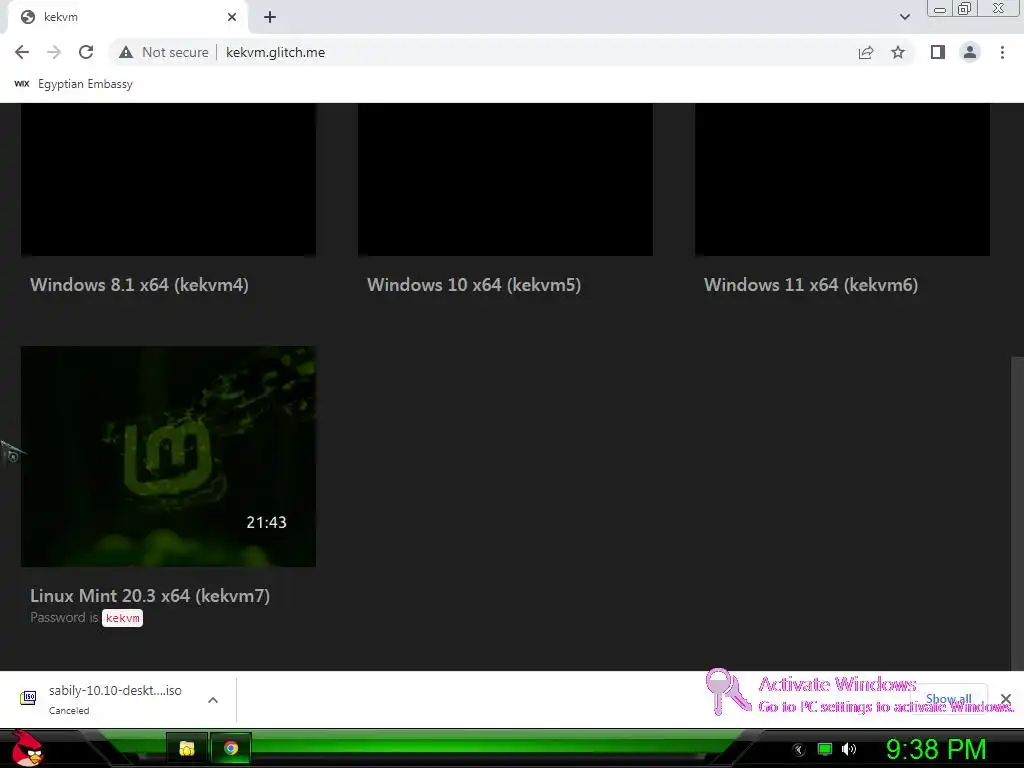Click Linux Mint 20.3 x64 (kekvm7) title
The width and height of the screenshot is (1024, 768).
point(150,596)
